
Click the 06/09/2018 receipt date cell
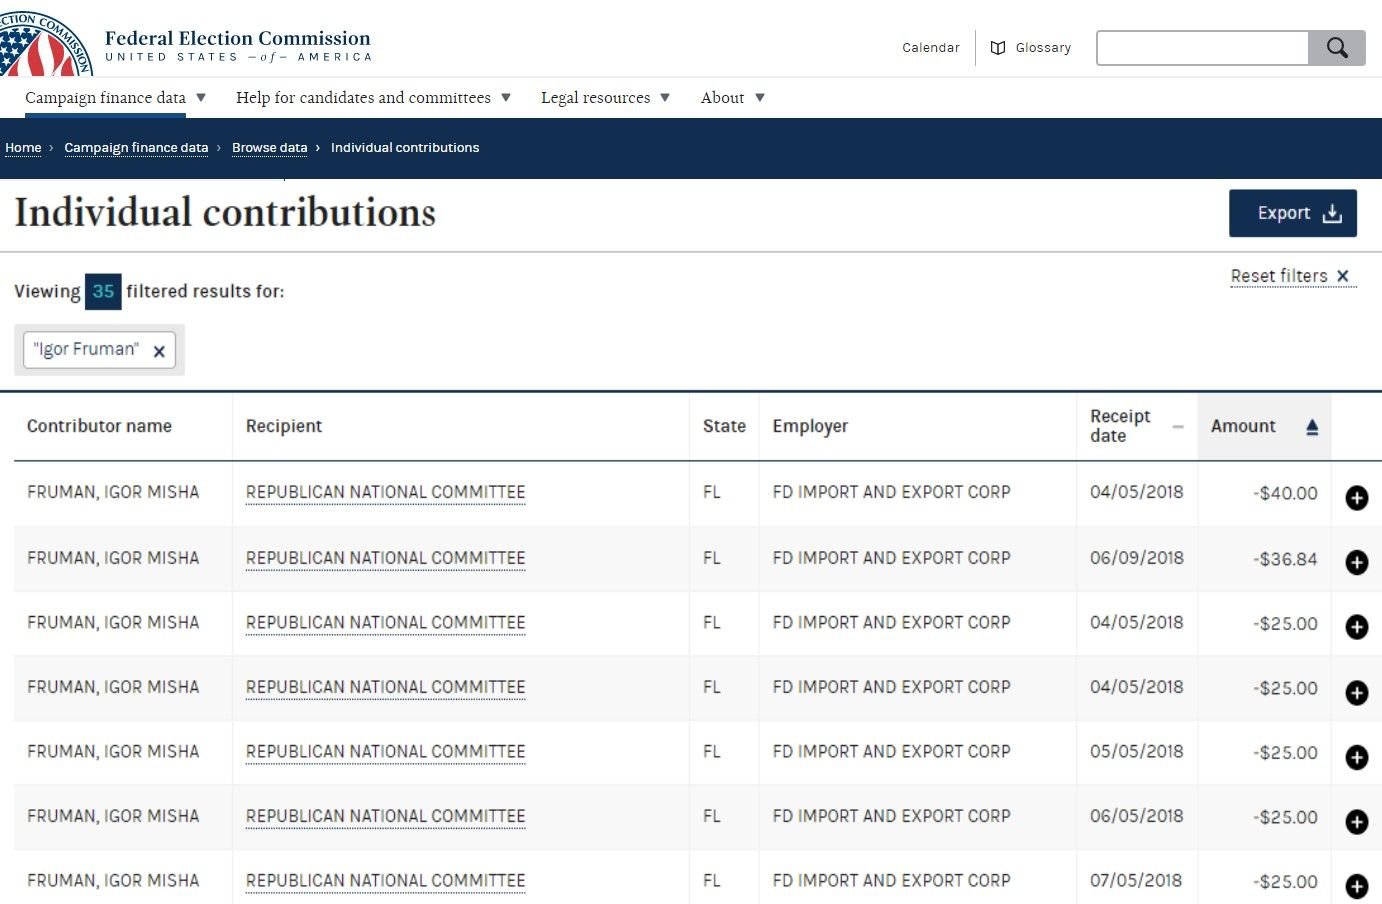click(1137, 558)
